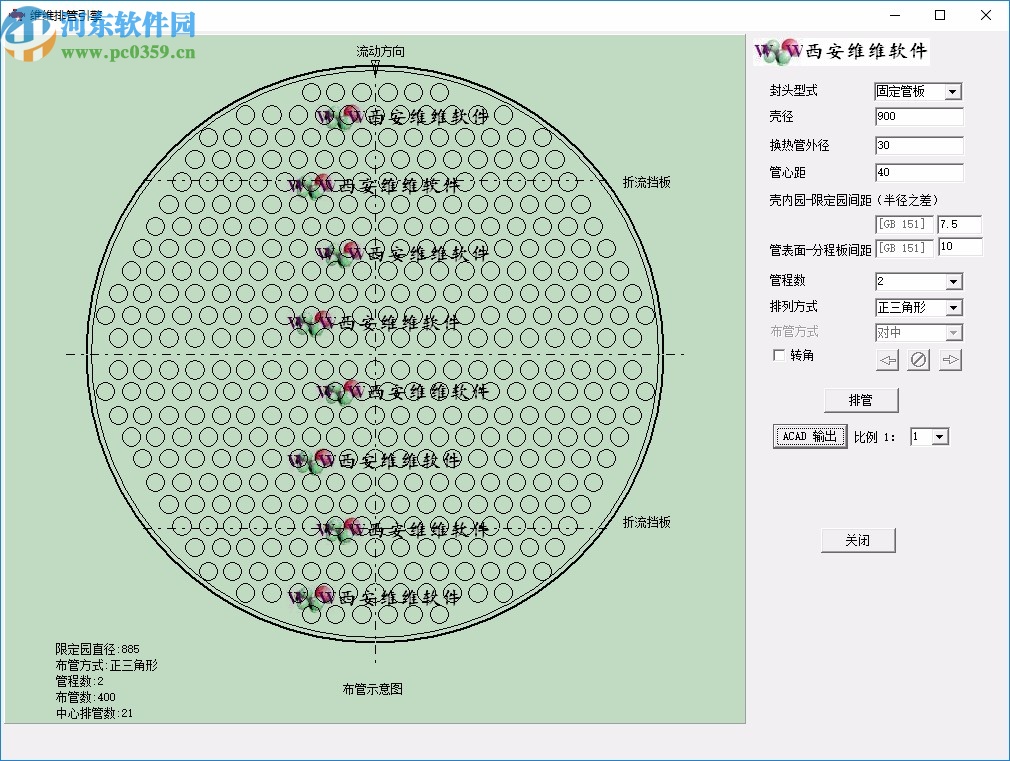Click the [GB 151] button beside value 10
The image size is (1010, 761).
pos(903,247)
